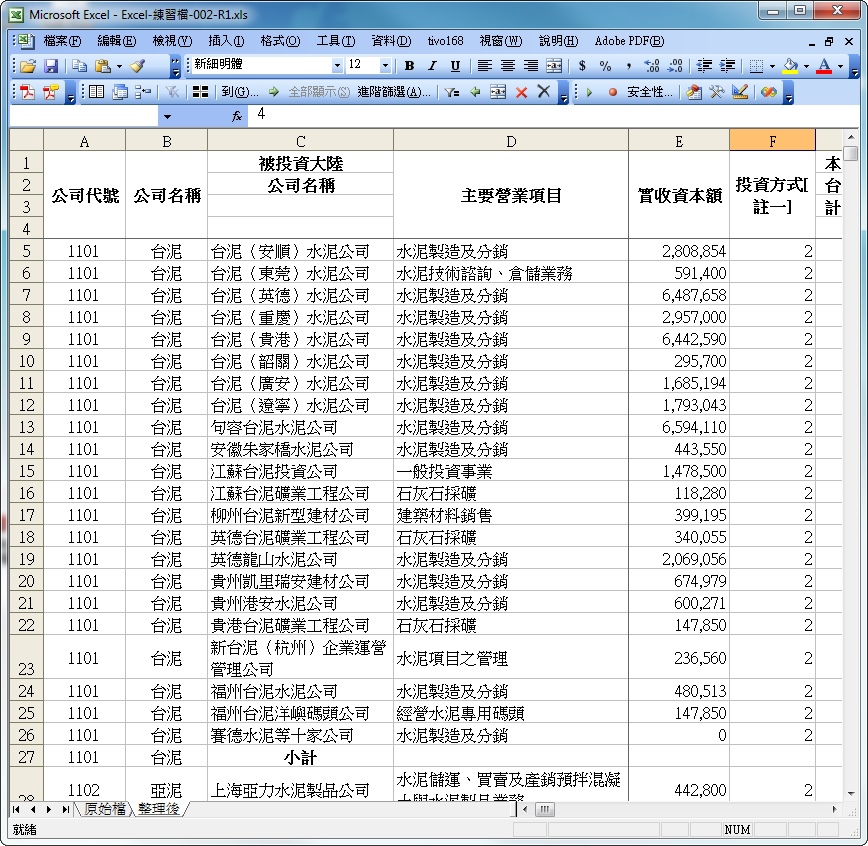
Task: Apply the yellow fill color bucket
Action: [x=790, y=66]
